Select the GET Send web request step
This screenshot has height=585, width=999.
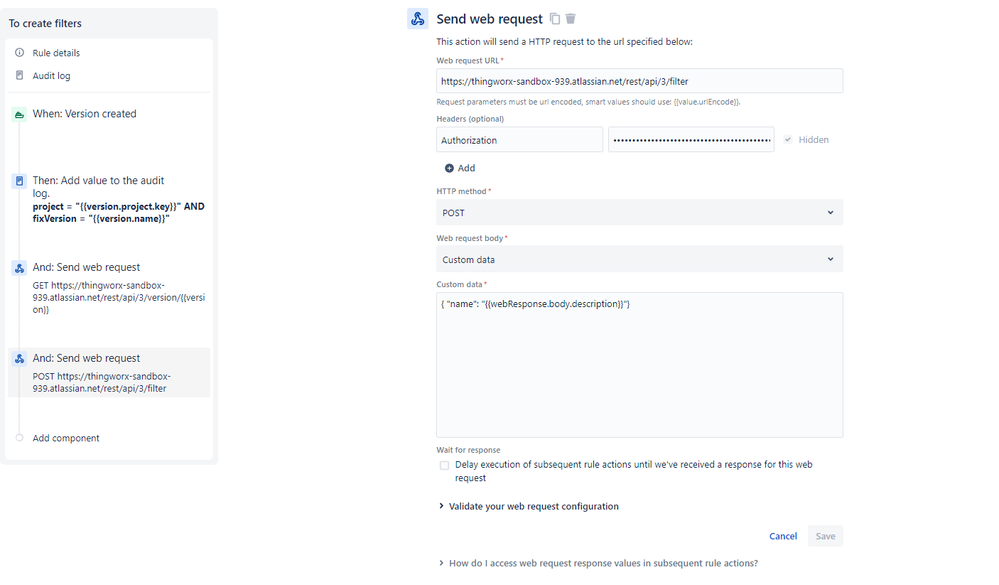pyautogui.click(x=110, y=289)
